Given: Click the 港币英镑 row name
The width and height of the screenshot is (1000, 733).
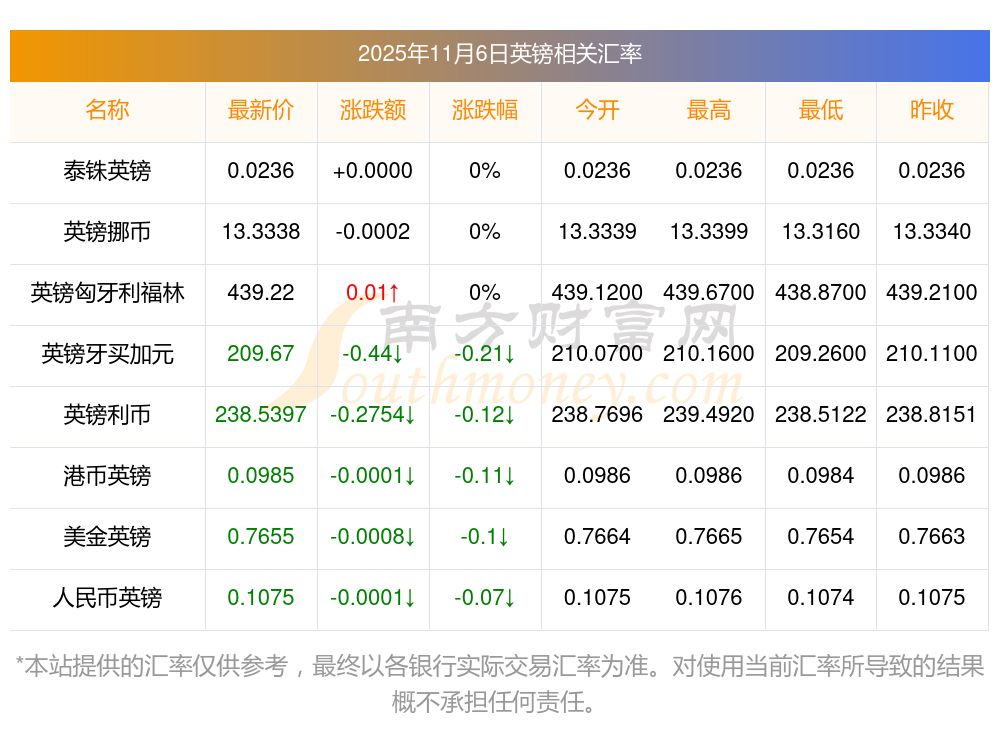Looking at the screenshot, I should pos(107,476).
